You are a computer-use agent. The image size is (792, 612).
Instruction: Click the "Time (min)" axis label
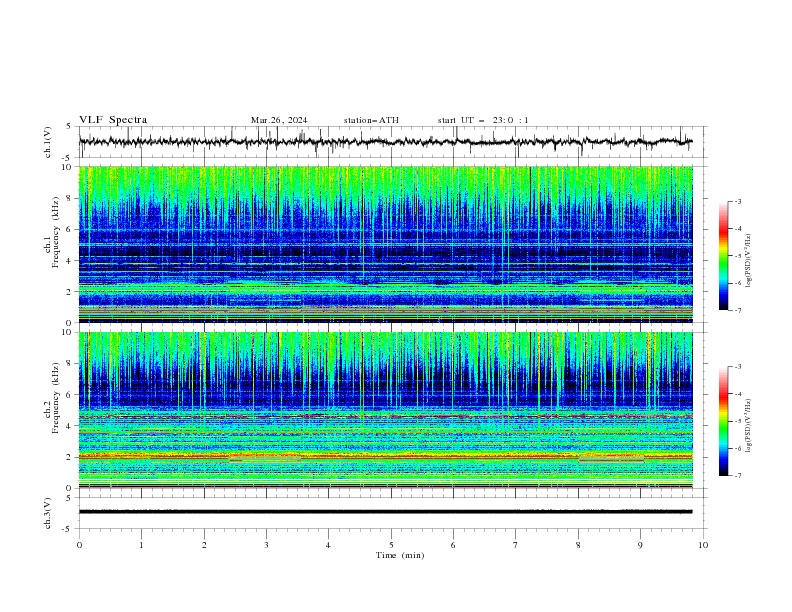pyautogui.click(x=400, y=555)
